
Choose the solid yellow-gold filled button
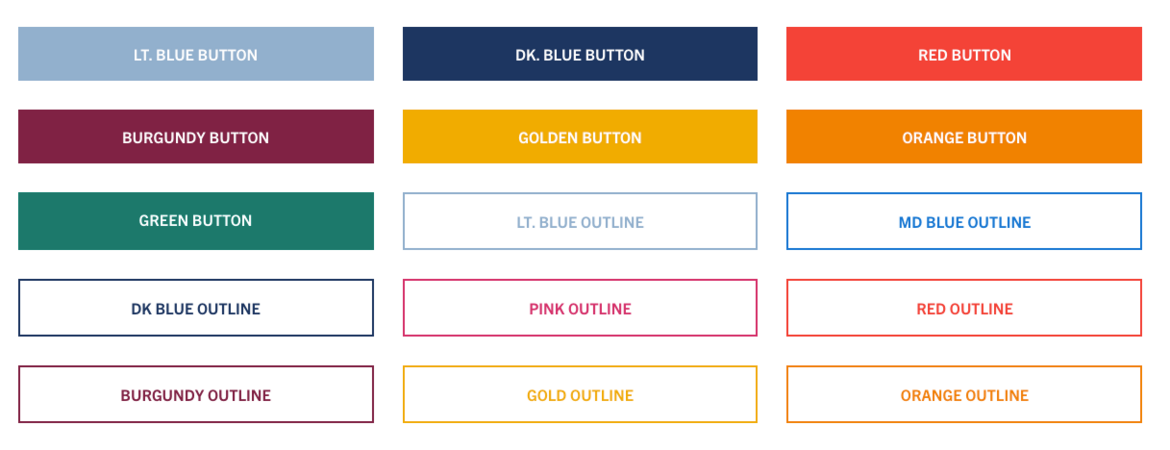(580, 137)
